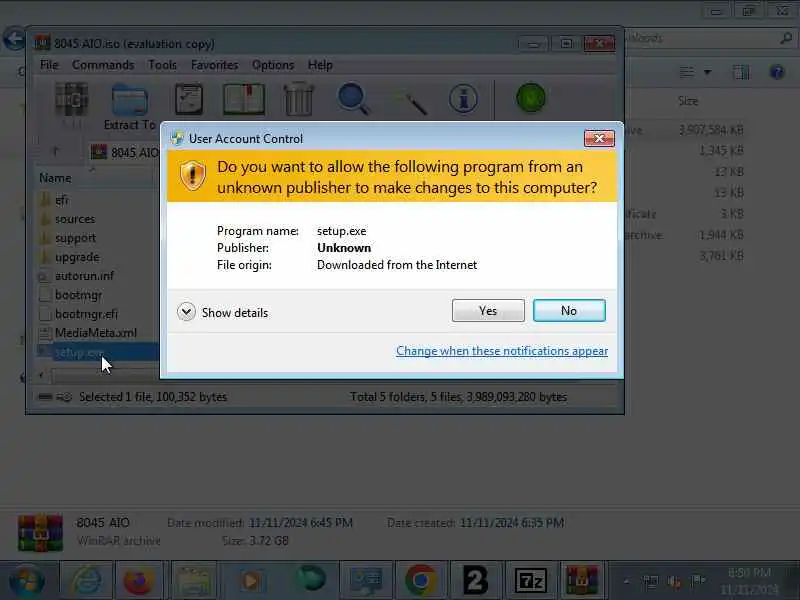Screen dimensions: 800x600
Task: Click WinRAR Delete trash can icon
Action: click(298, 99)
